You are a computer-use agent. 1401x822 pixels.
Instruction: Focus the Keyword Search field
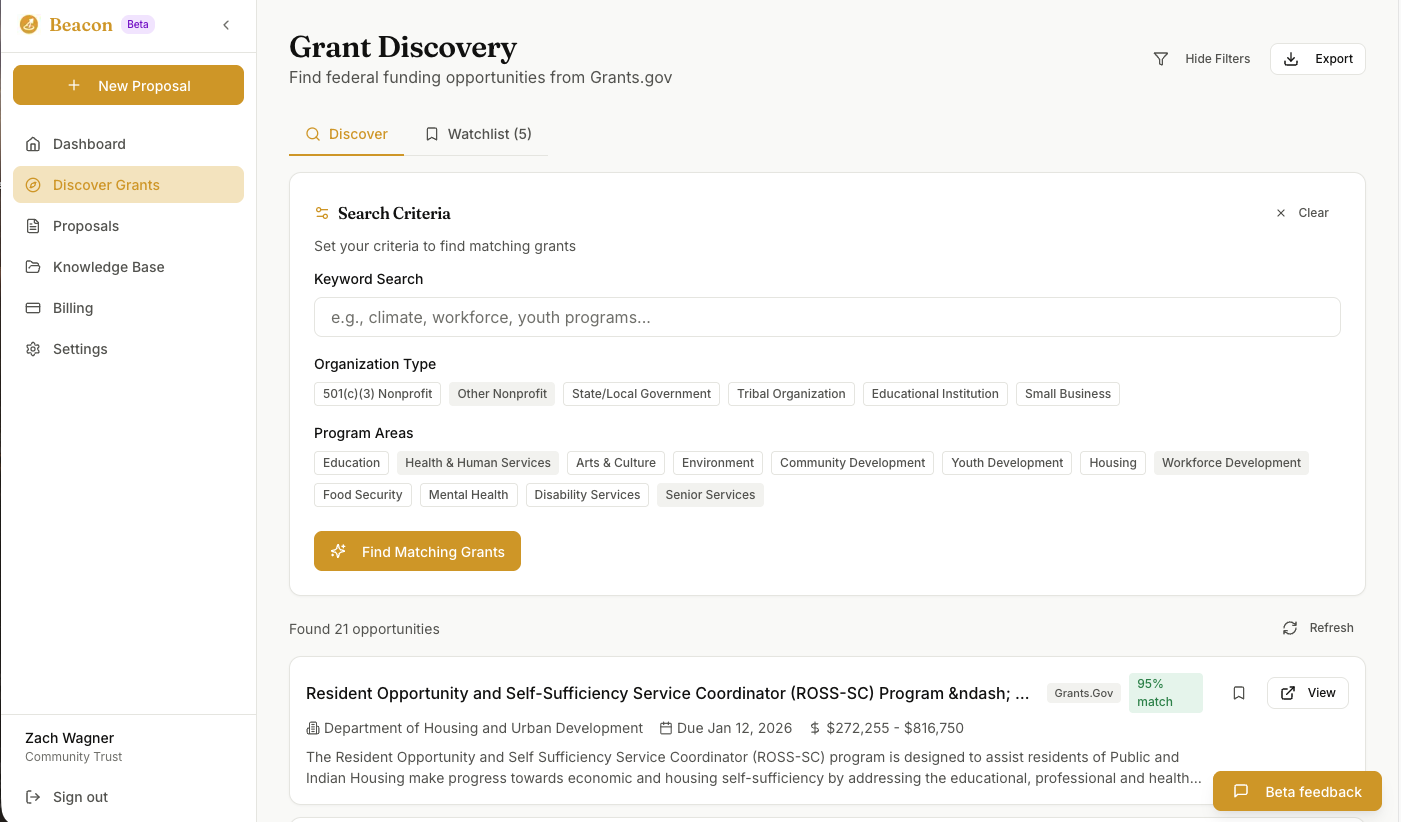point(827,317)
